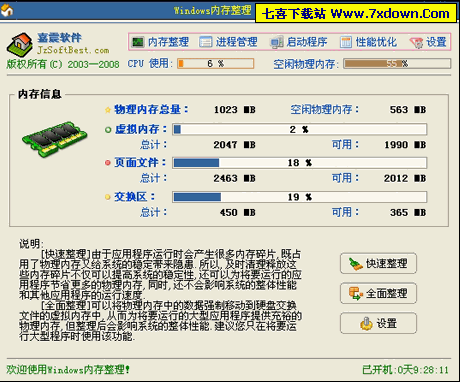This screenshot has height=382, width=460.
Task: Click the 虚拟内存 usage bar
Action: click(300, 129)
